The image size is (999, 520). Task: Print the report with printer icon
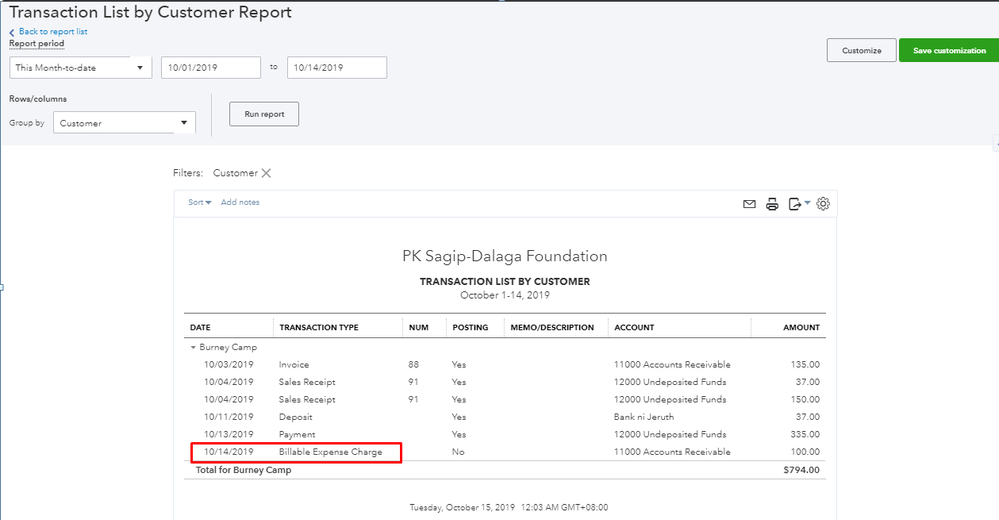click(772, 204)
